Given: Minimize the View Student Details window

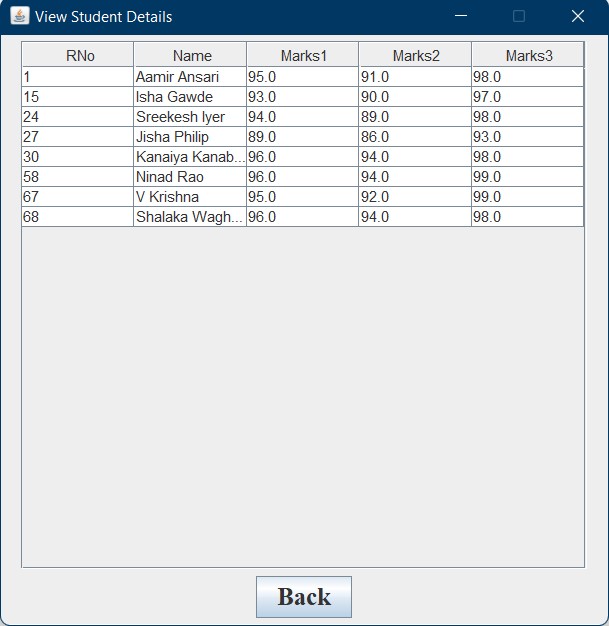Looking at the screenshot, I should 461,16.
